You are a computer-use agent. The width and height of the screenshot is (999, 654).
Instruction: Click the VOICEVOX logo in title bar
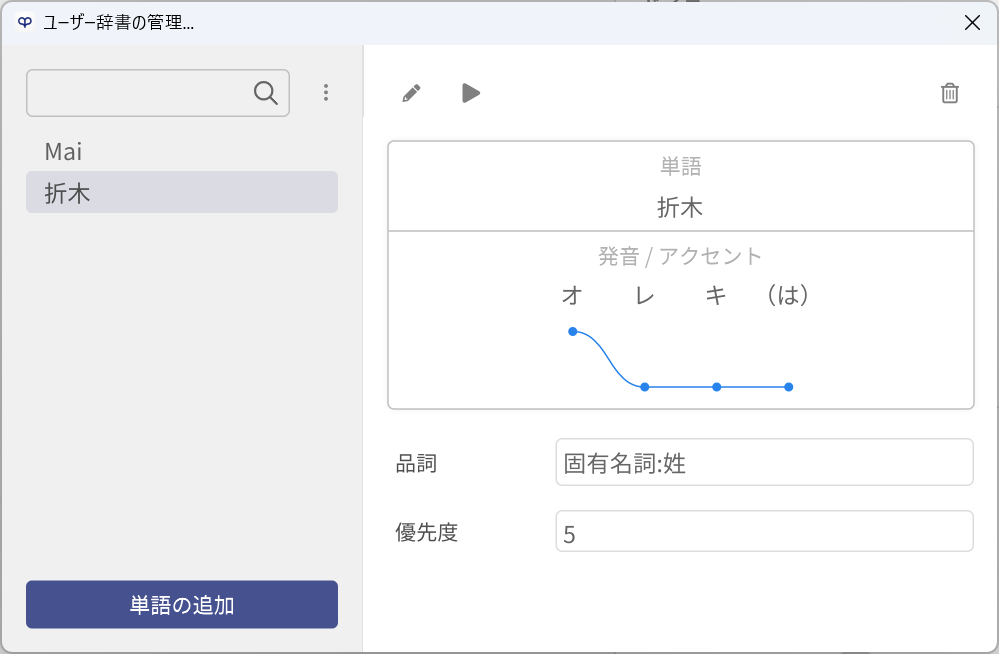coord(24,22)
